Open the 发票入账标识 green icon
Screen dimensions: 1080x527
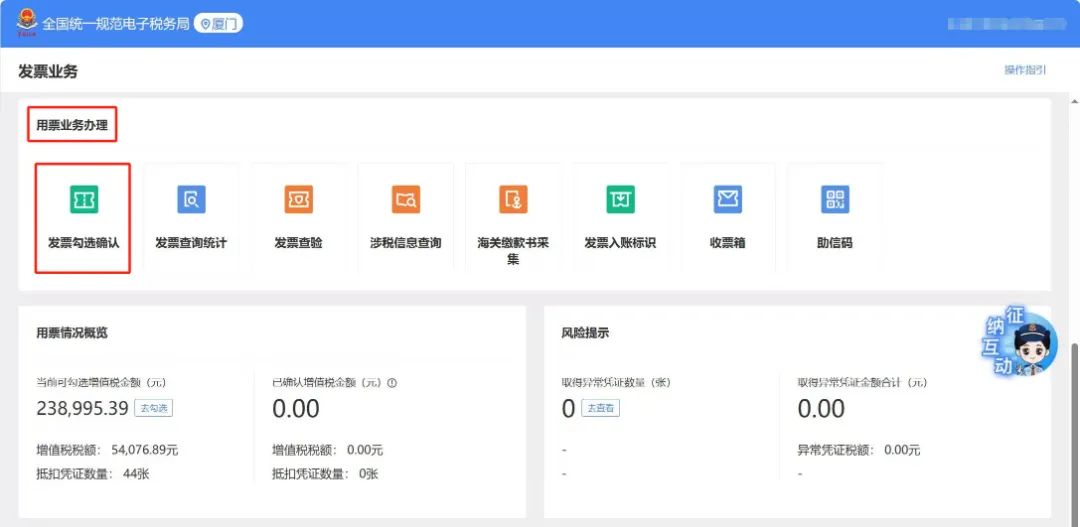(x=621, y=199)
